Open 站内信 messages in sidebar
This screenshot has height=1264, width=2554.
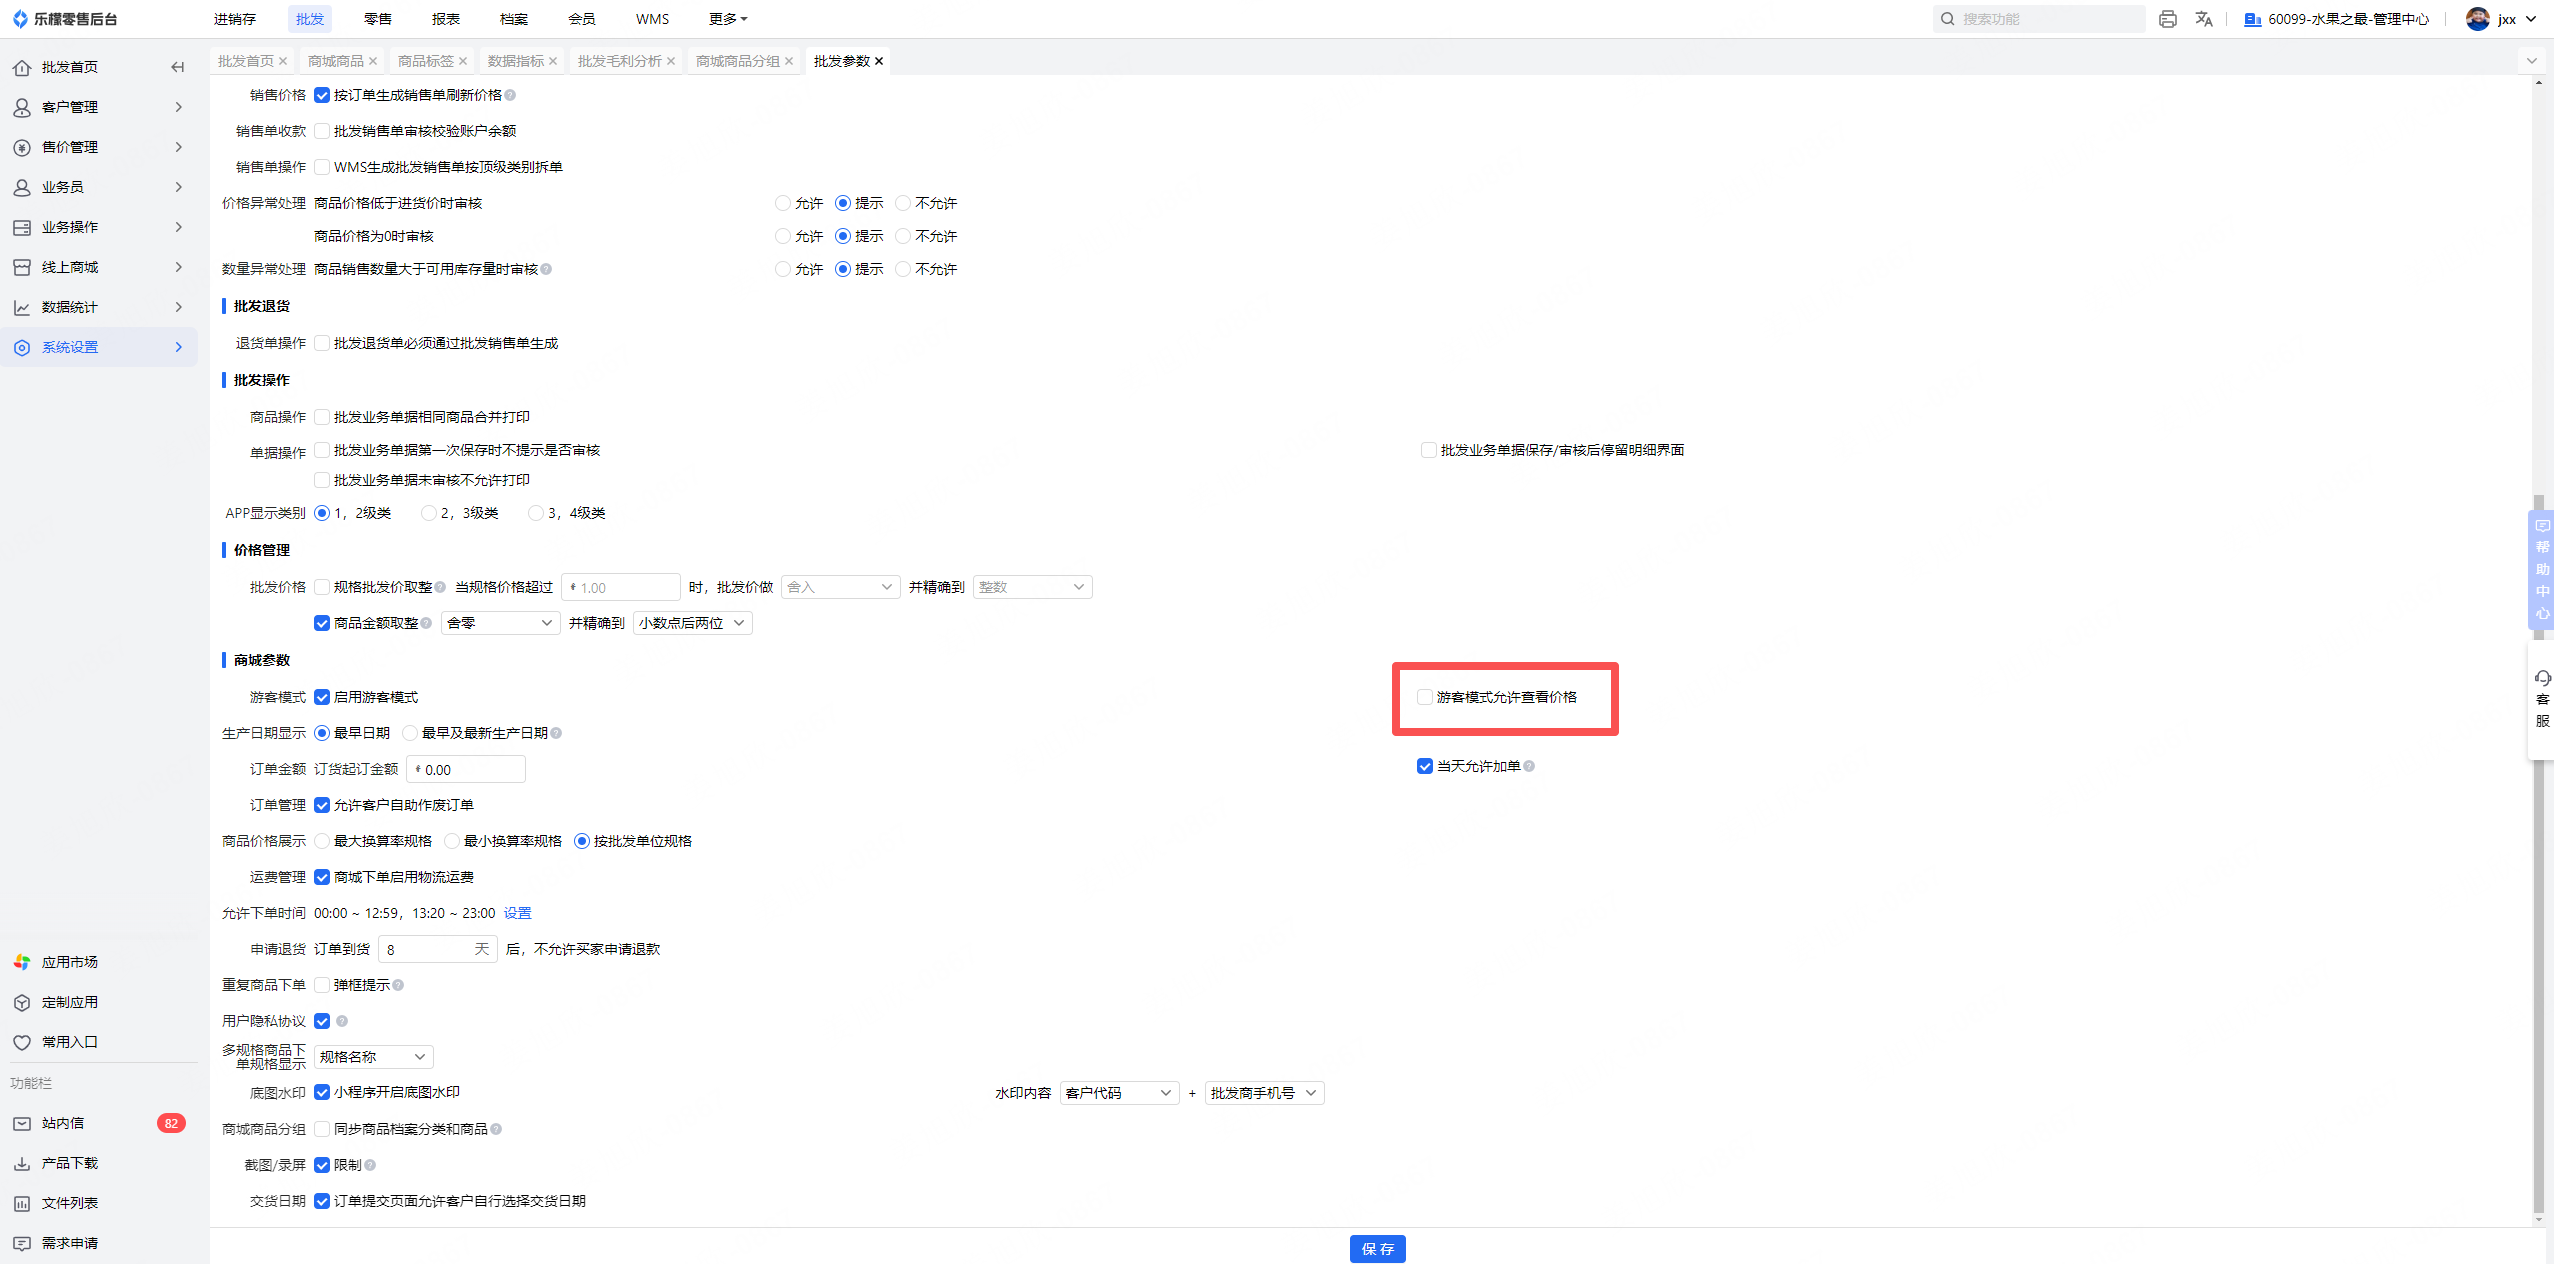(63, 1123)
